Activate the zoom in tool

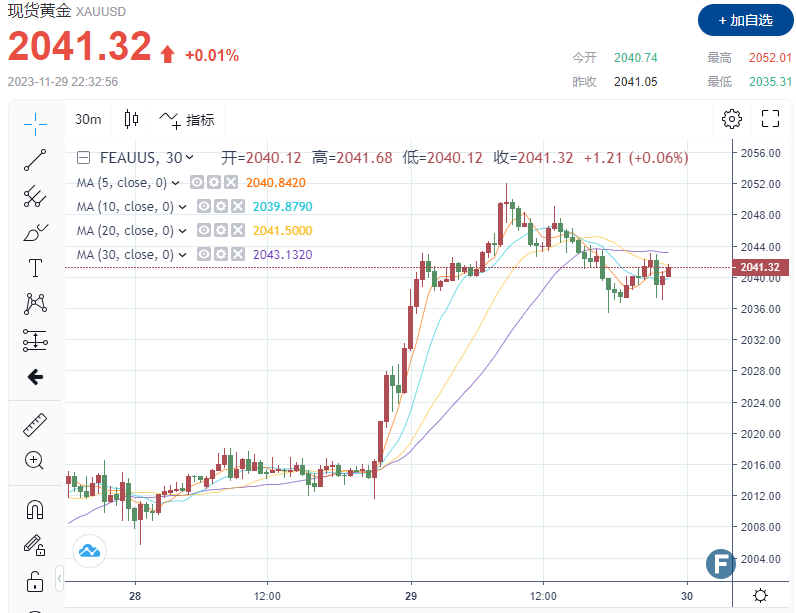(x=35, y=461)
